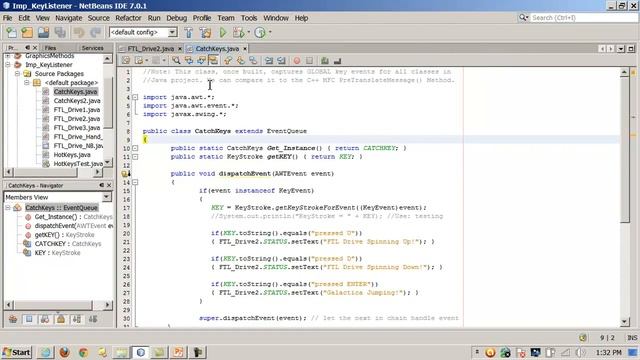Click Previous Bookmark editor icon
Screen dimensions: 640x360
coord(228,60)
